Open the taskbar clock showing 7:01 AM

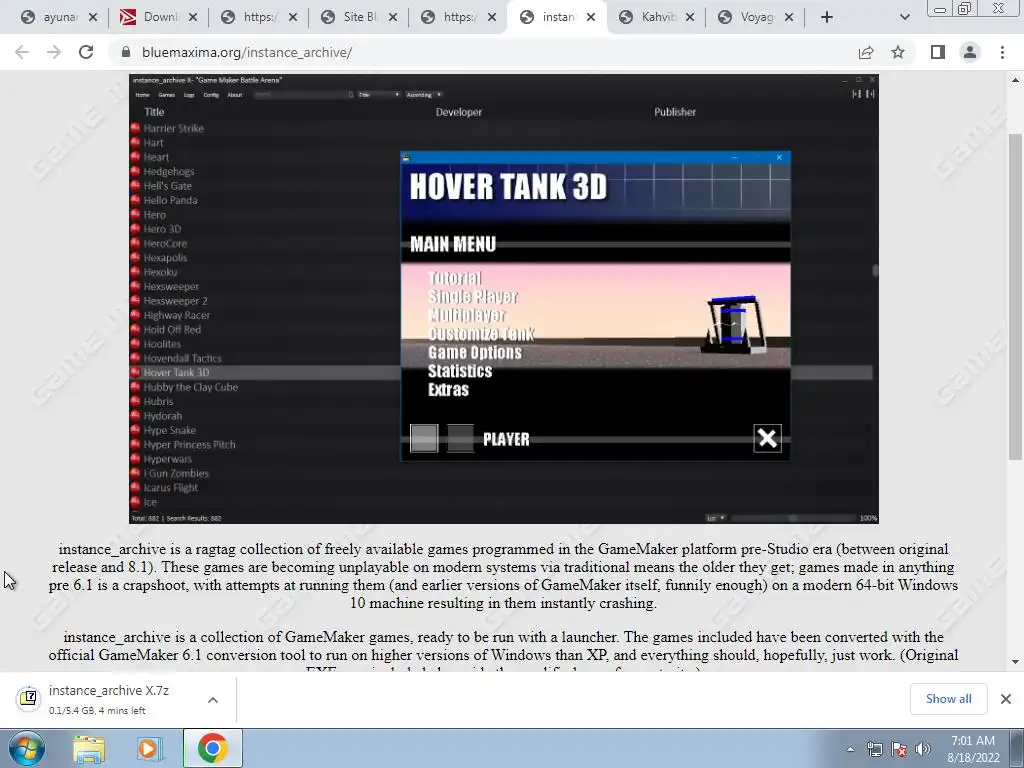pyautogui.click(x=973, y=749)
